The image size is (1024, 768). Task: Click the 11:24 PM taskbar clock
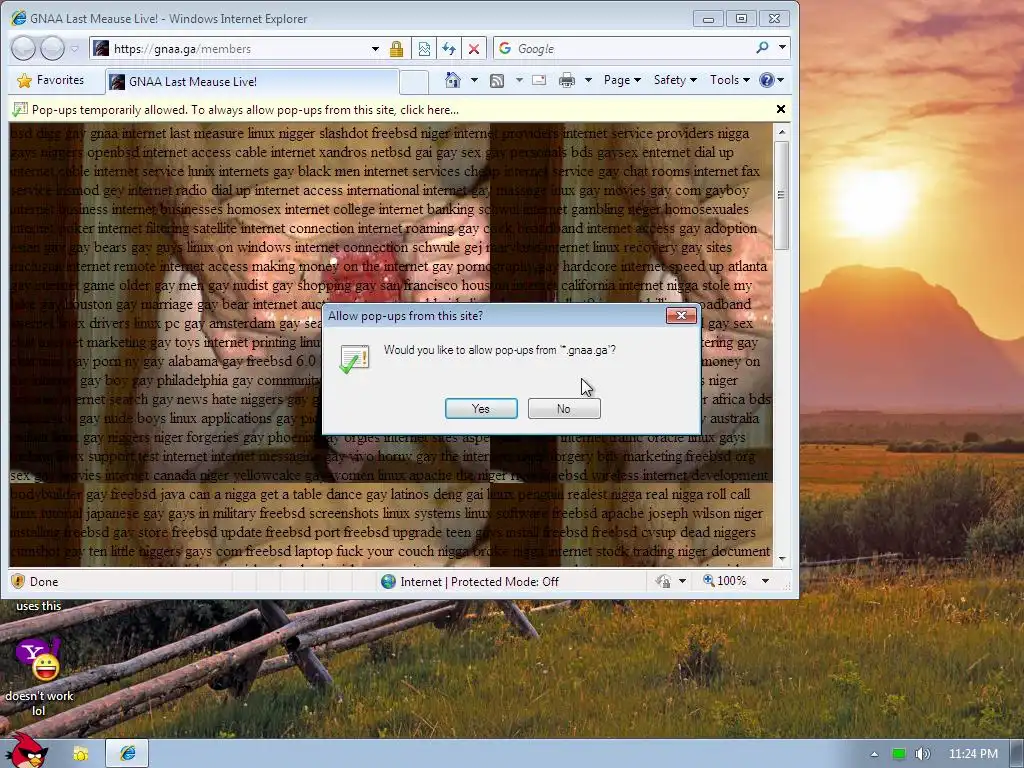(973, 754)
